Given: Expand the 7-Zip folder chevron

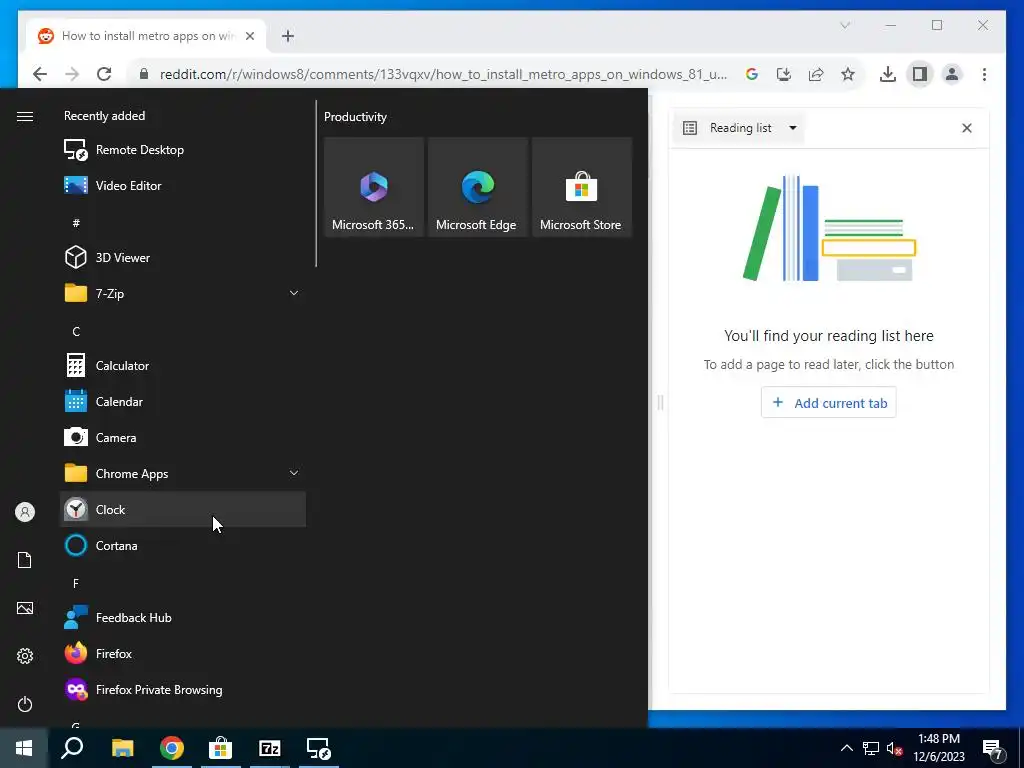Looking at the screenshot, I should (x=294, y=293).
